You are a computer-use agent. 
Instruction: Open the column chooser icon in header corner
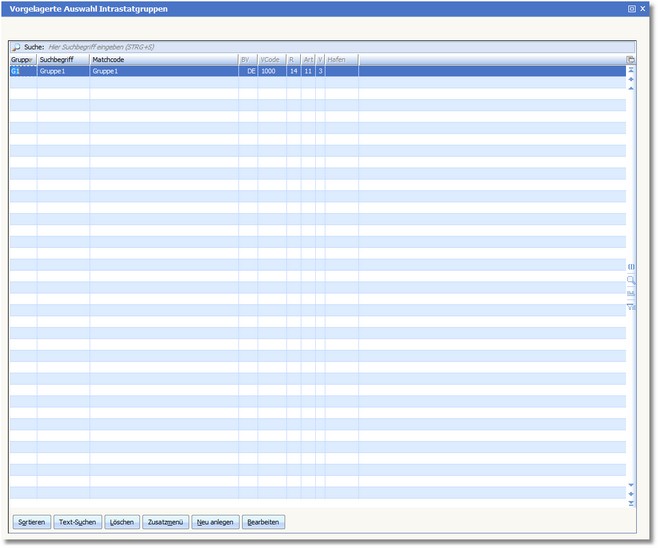click(631, 60)
